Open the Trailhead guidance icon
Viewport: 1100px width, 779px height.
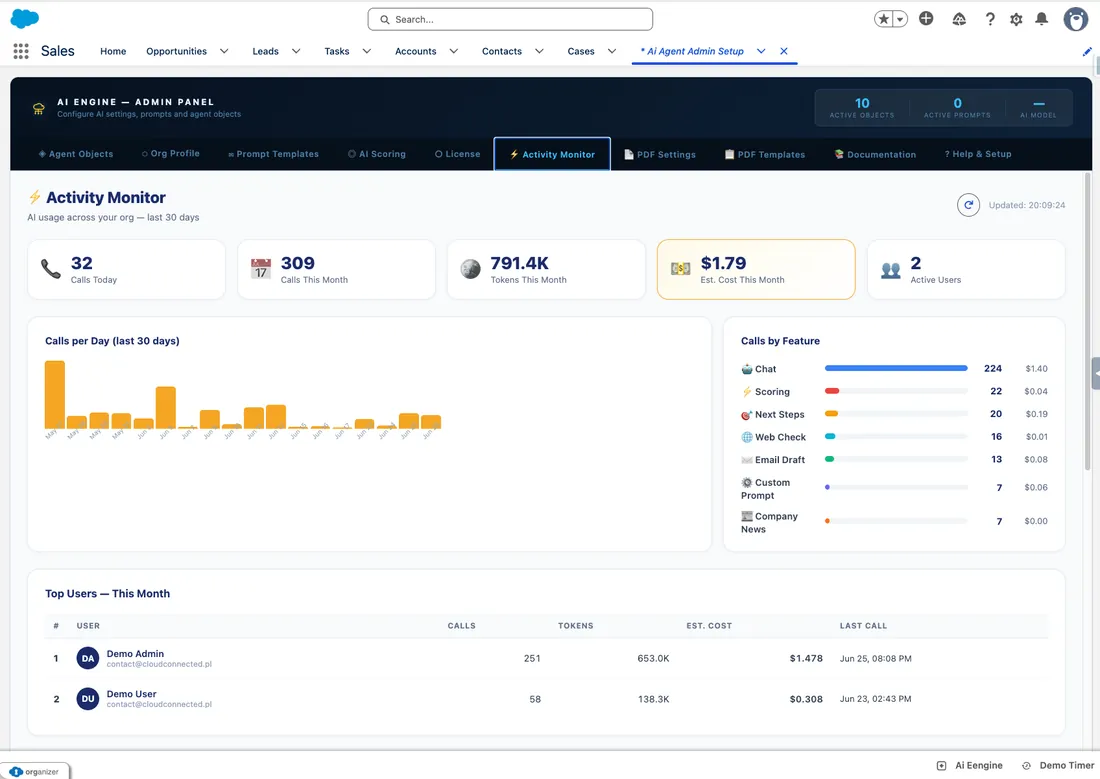(x=959, y=19)
